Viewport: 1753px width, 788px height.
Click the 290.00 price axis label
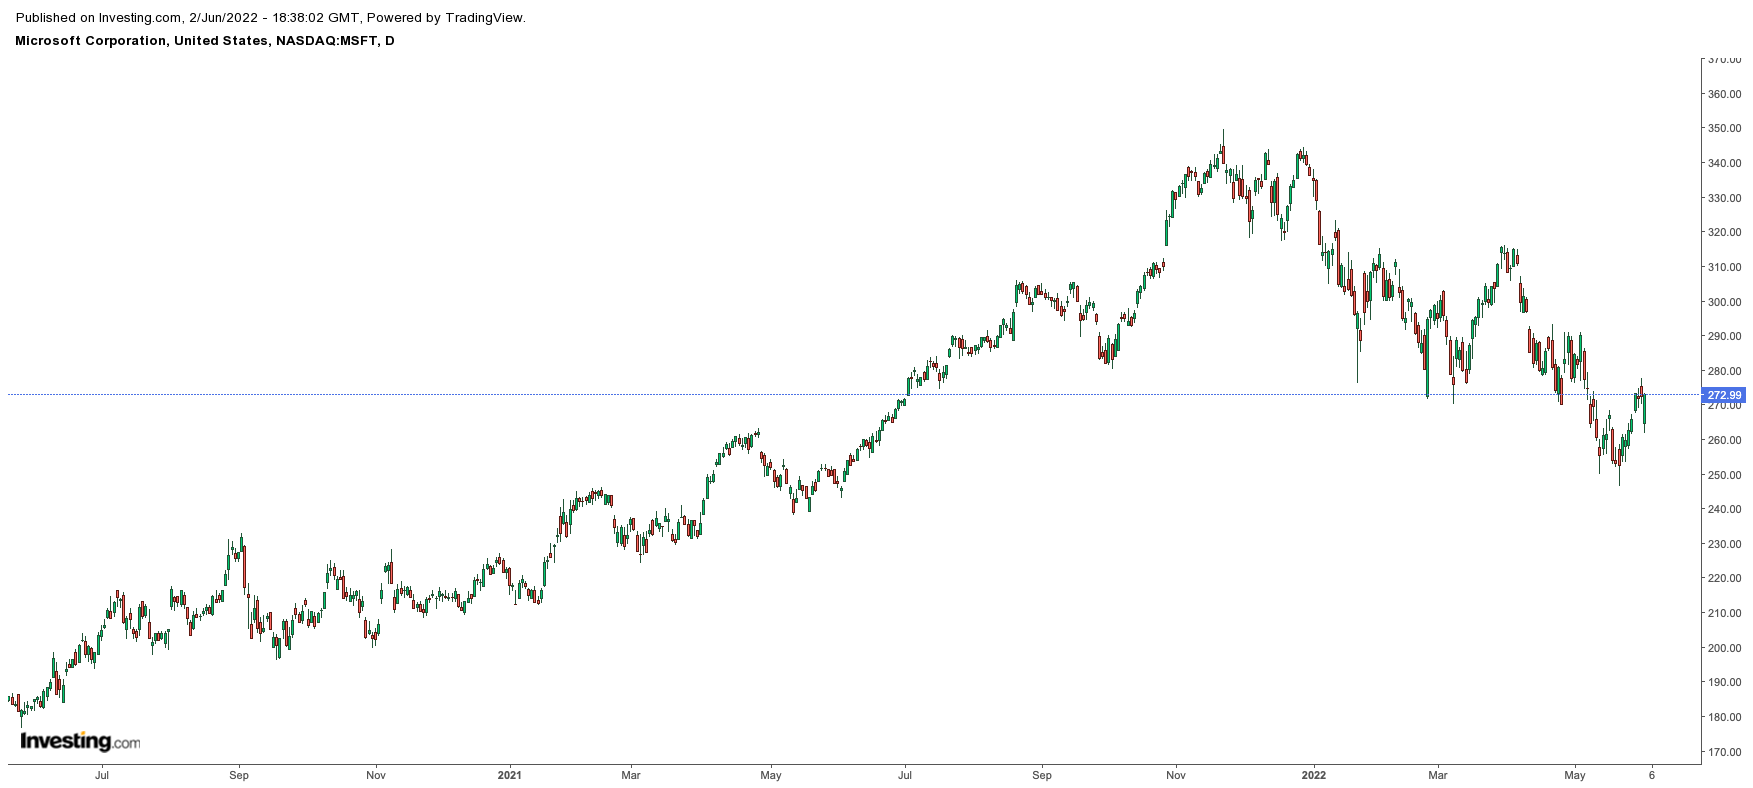(1725, 336)
